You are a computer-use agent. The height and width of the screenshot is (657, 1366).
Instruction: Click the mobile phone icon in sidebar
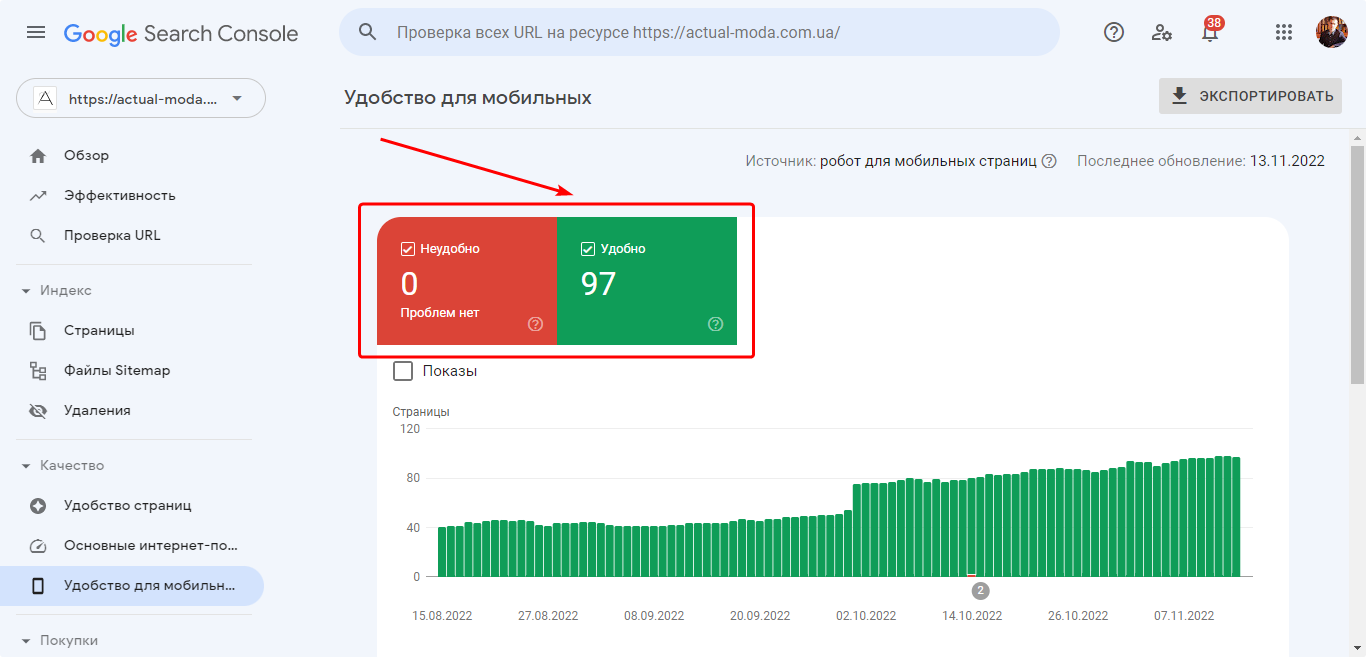38,586
